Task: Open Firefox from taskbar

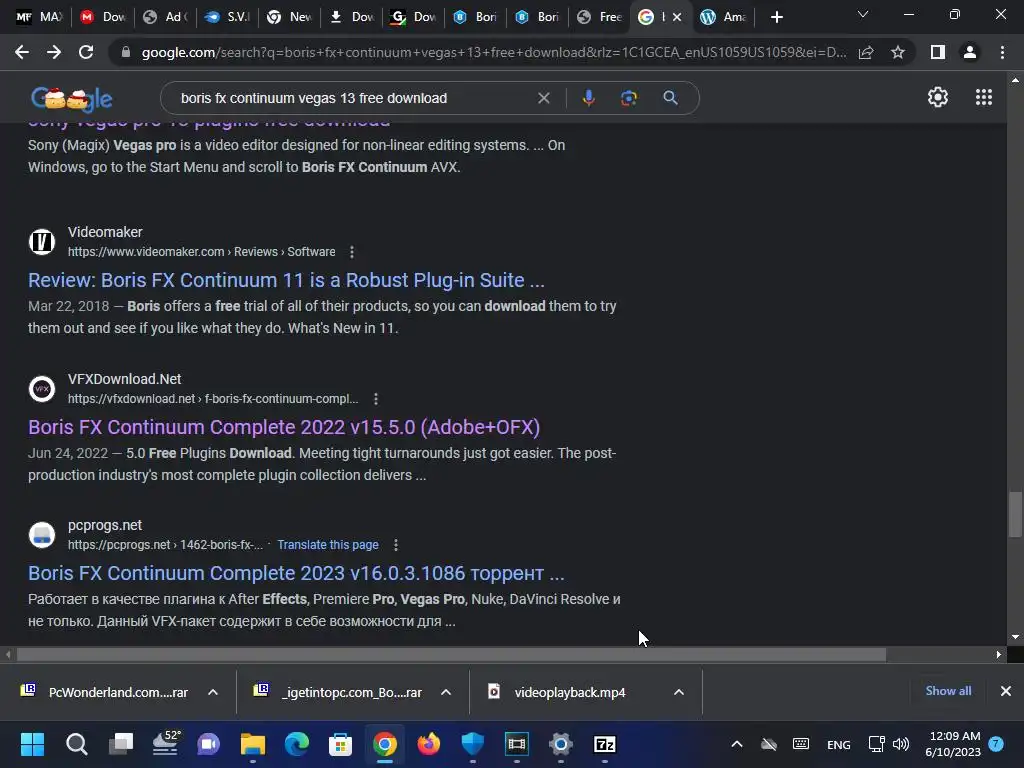Action: 428,744
